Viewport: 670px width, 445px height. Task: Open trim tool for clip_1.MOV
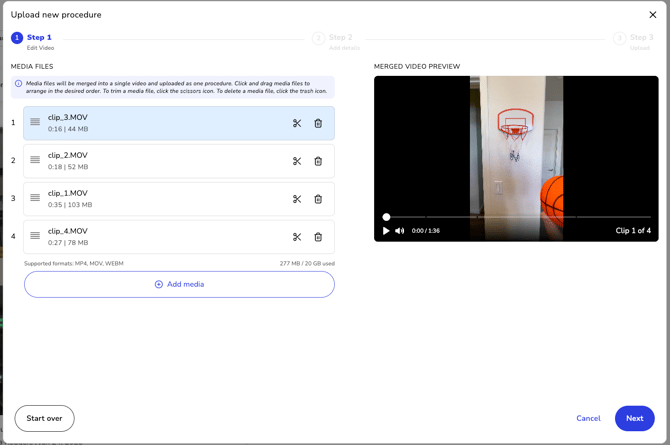coord(297,199)
